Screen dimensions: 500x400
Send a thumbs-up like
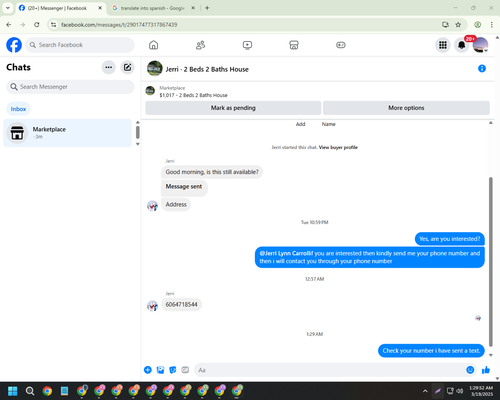tap(486, 370)
